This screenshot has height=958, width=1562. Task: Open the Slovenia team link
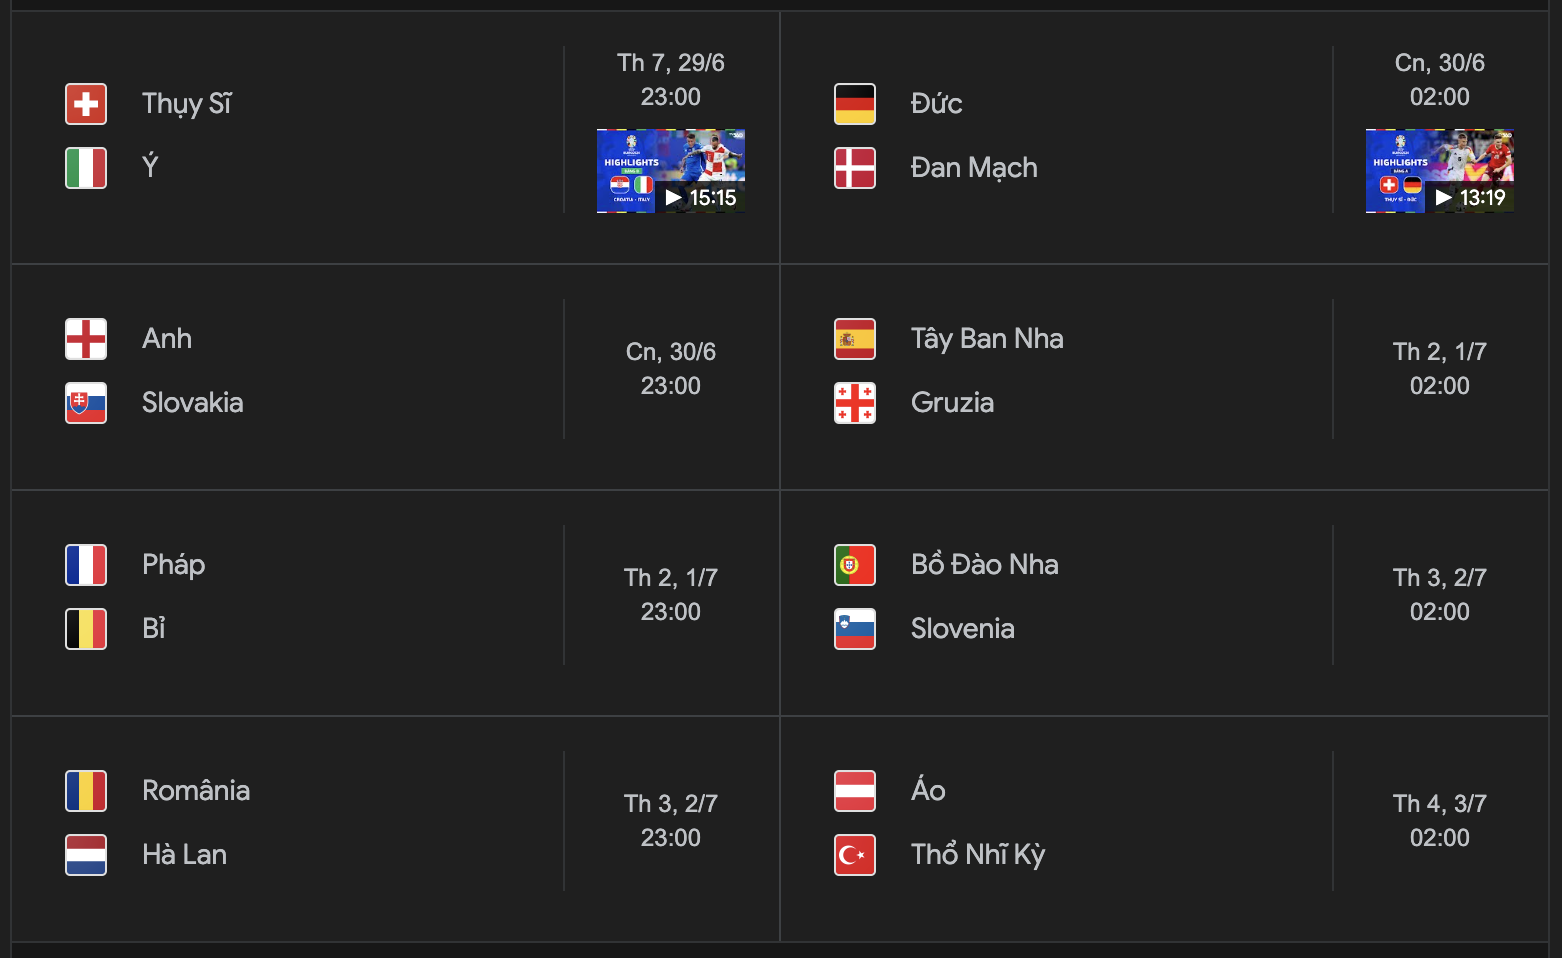click(x=962, y=629)
